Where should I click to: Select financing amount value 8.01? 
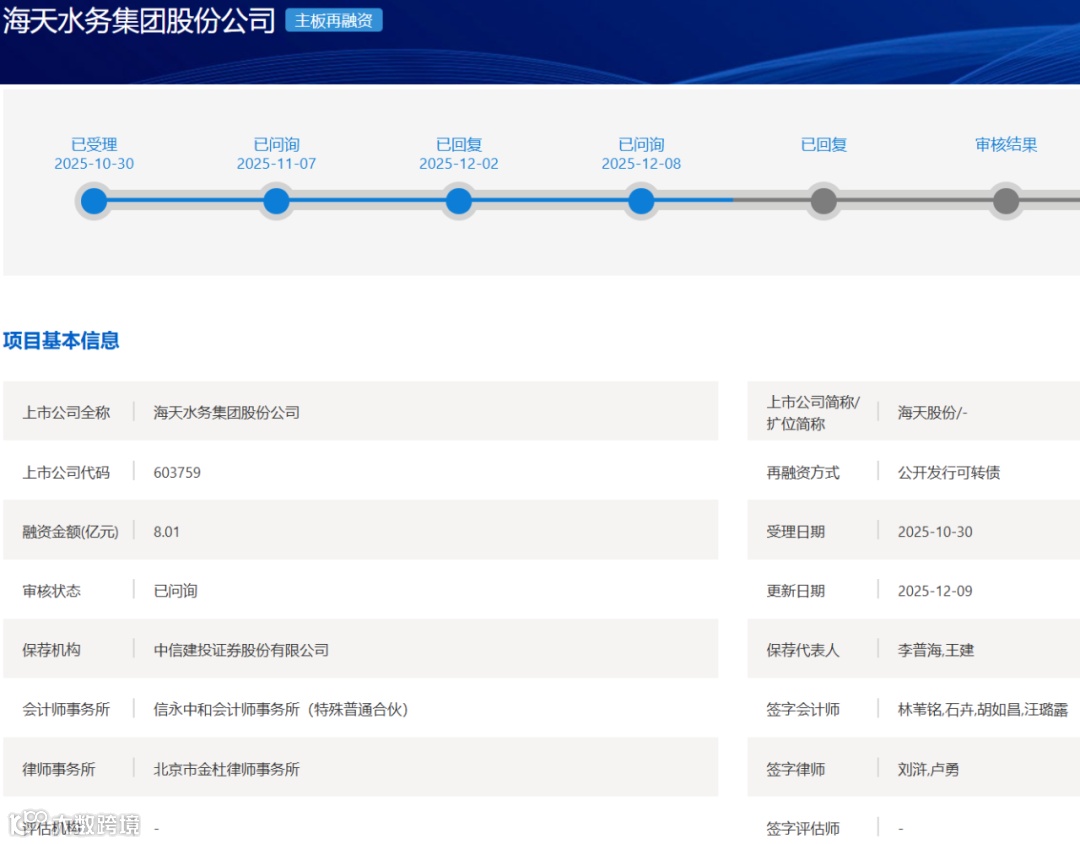(x=167, y=532)
